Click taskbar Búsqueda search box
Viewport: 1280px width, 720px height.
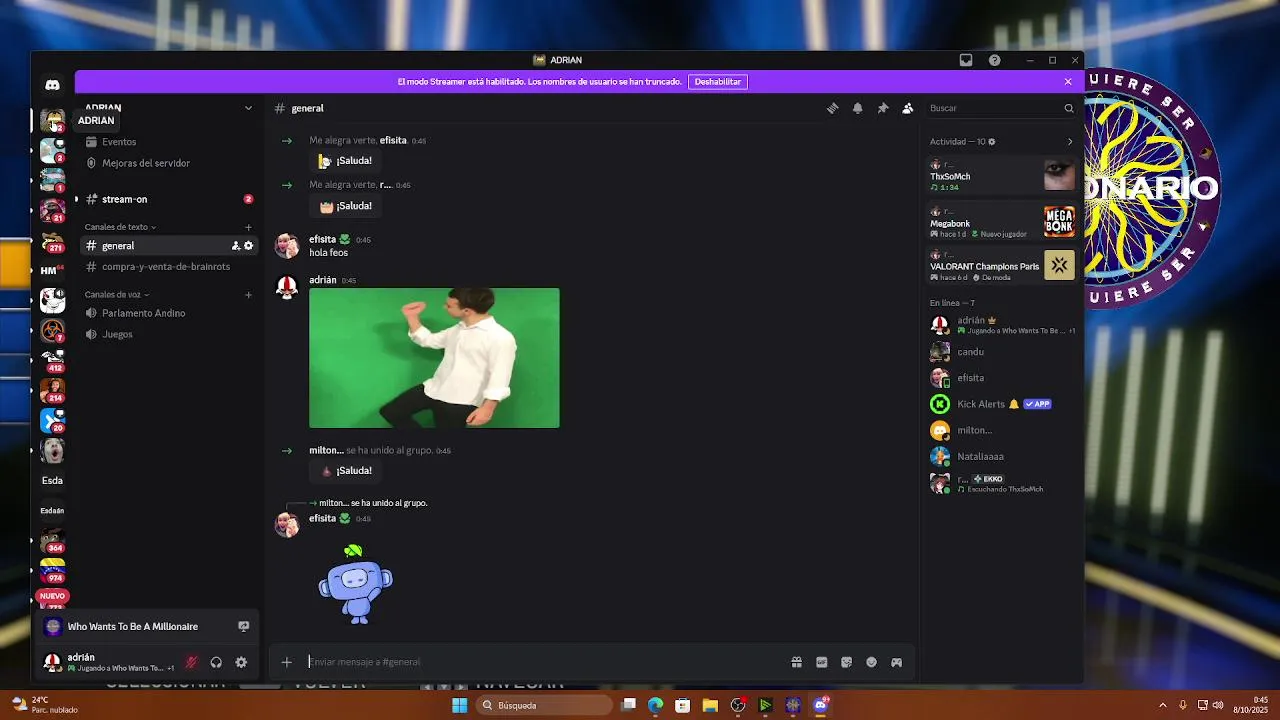[544, 706]
